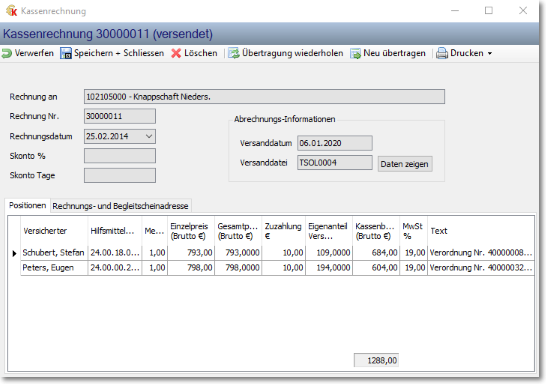Viewport: 546px width, 384px height.
Task: Click the Verwerfen green arrow icon
Action: point(7,53)
